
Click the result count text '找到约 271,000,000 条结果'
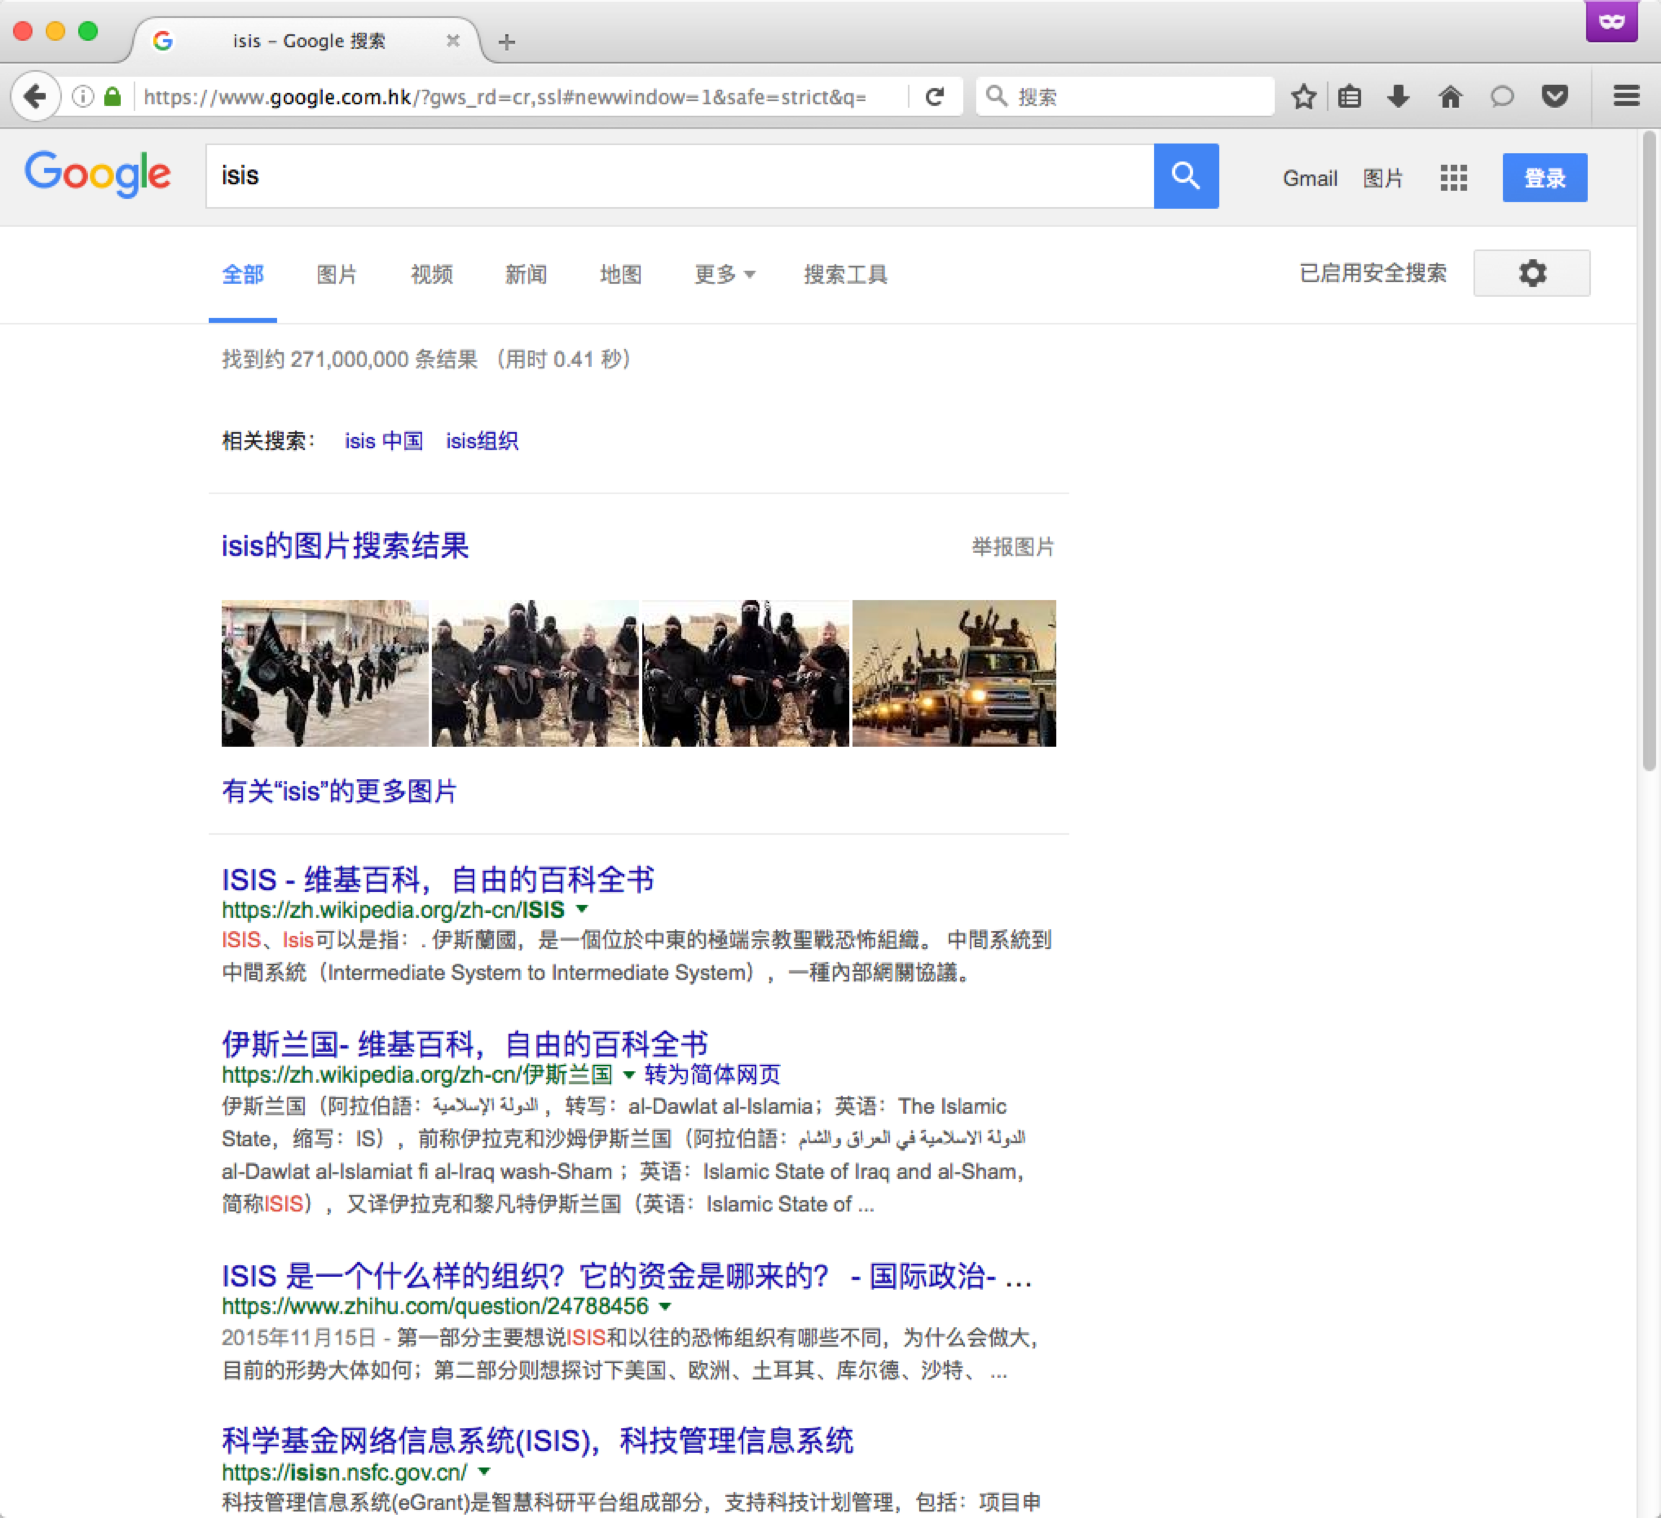coord(350,359)
